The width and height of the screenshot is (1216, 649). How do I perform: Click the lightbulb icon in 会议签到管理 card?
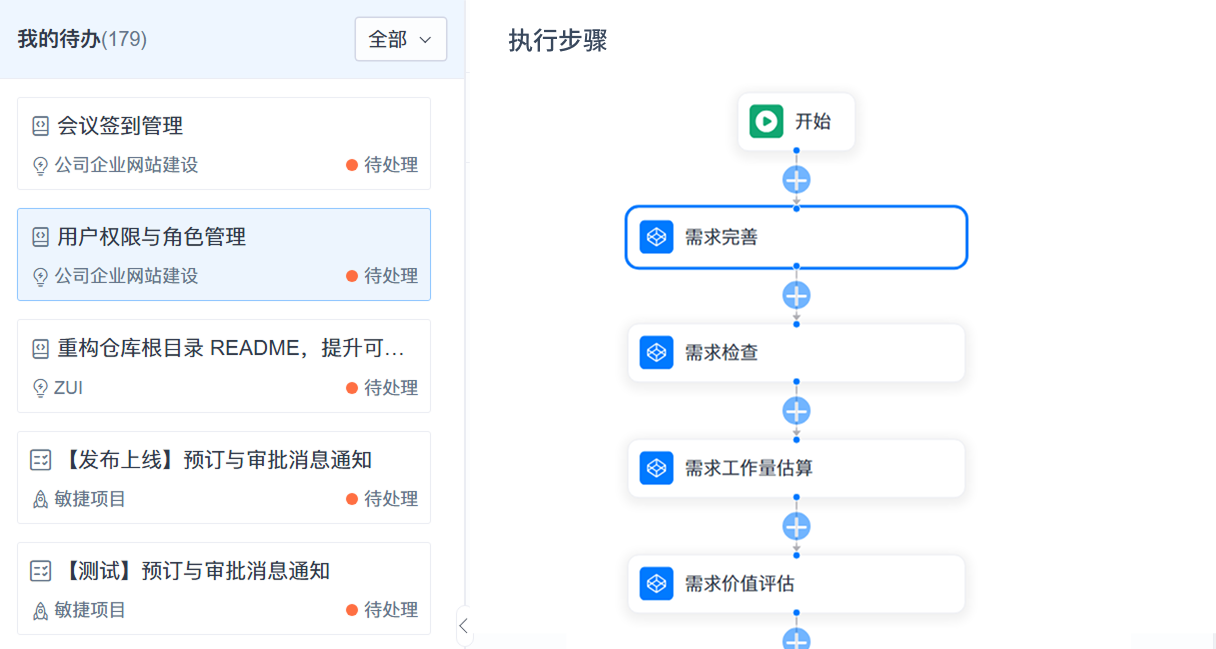click(x=41, y=166)
